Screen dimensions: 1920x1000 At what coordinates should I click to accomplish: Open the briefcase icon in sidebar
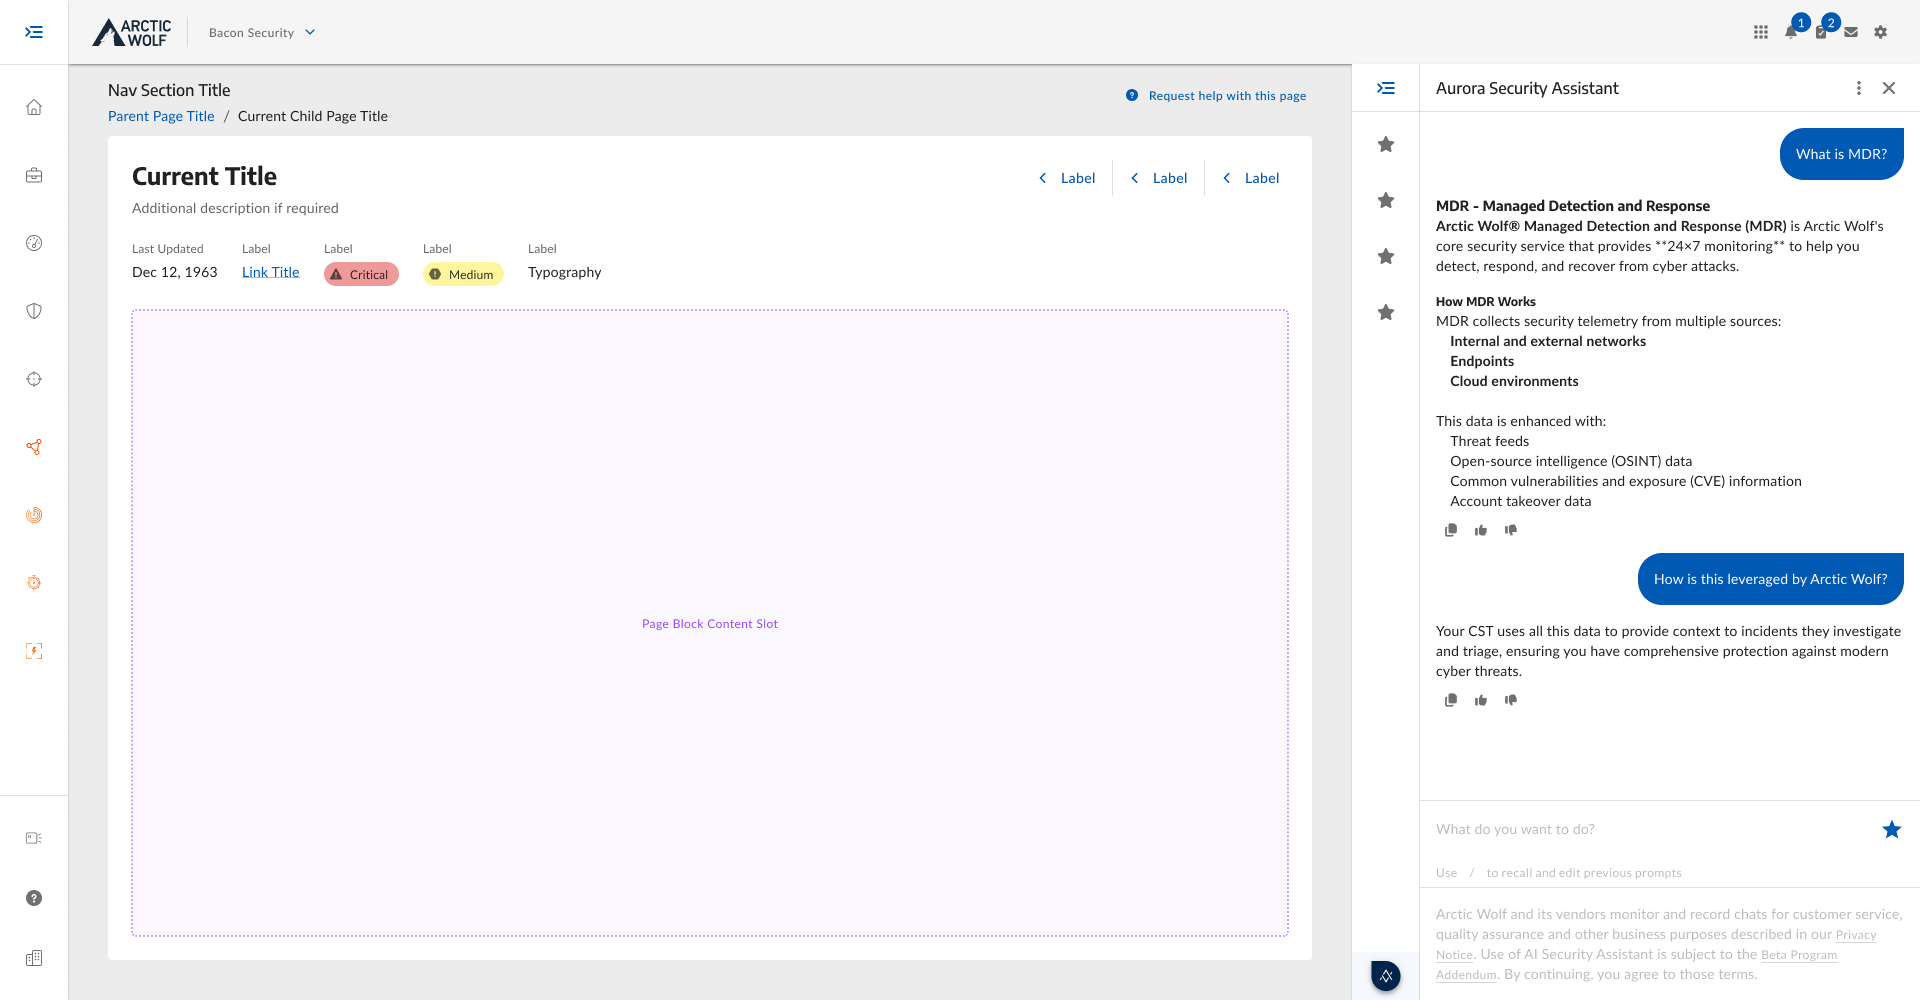[34, 175]
